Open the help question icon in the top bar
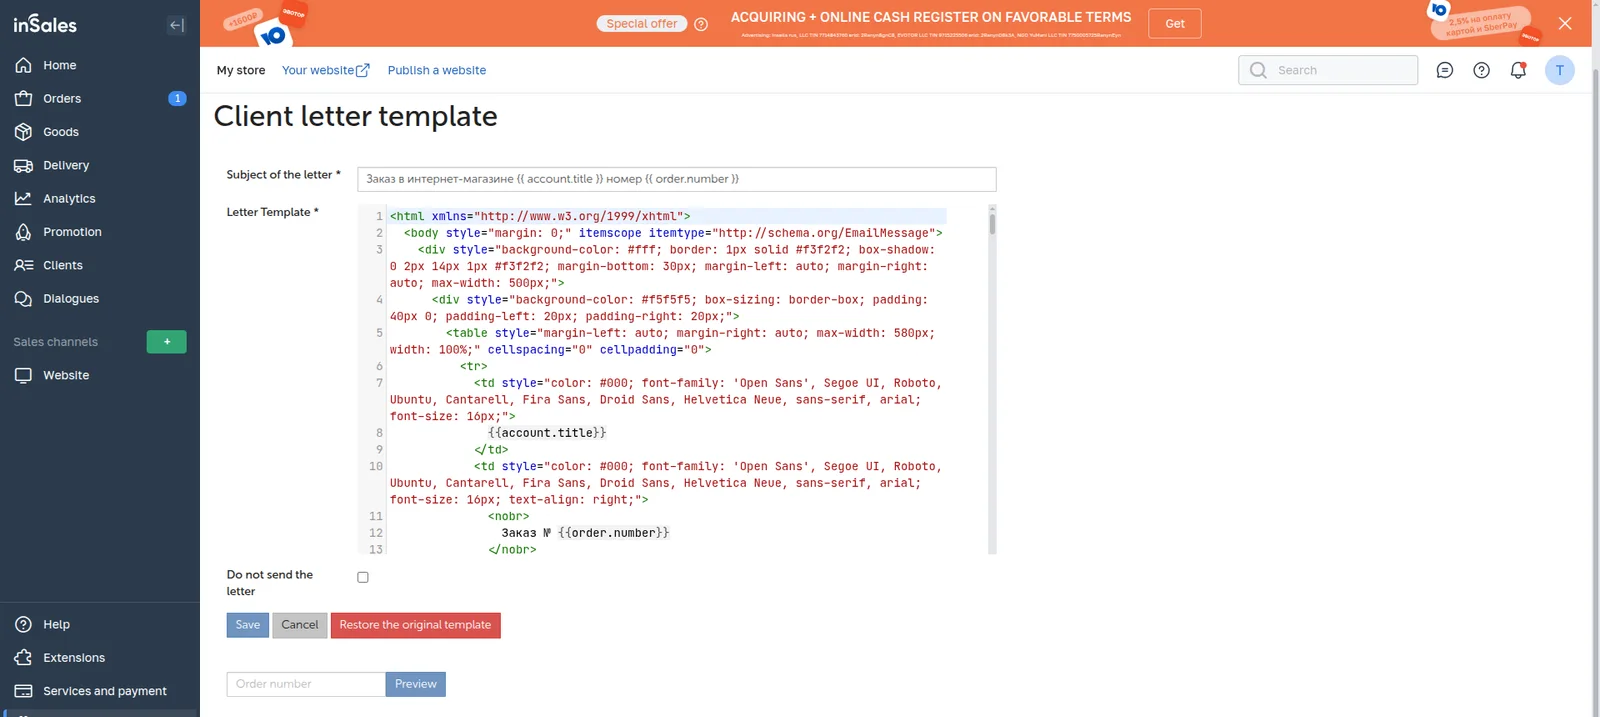 pyautogui.click(x=1481, y=70)
